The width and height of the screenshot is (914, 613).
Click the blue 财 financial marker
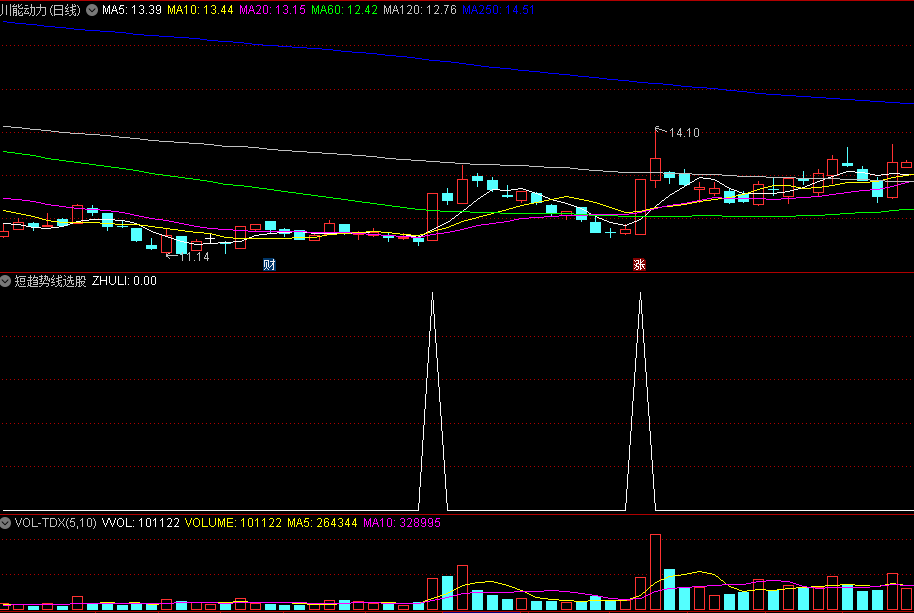(x=269, y=265)
